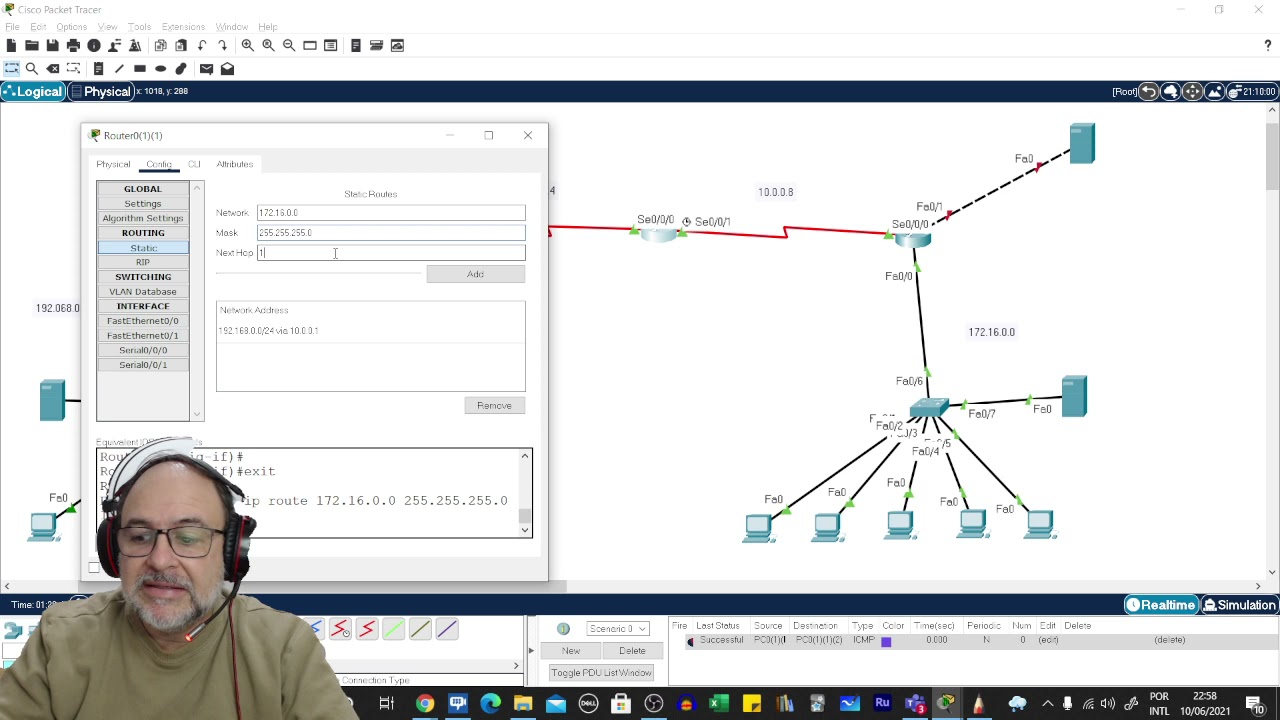This screenshot has width=1280, height=720.
Task: Click the server connected to Fa0/7
Action: tap(1074, 396)
